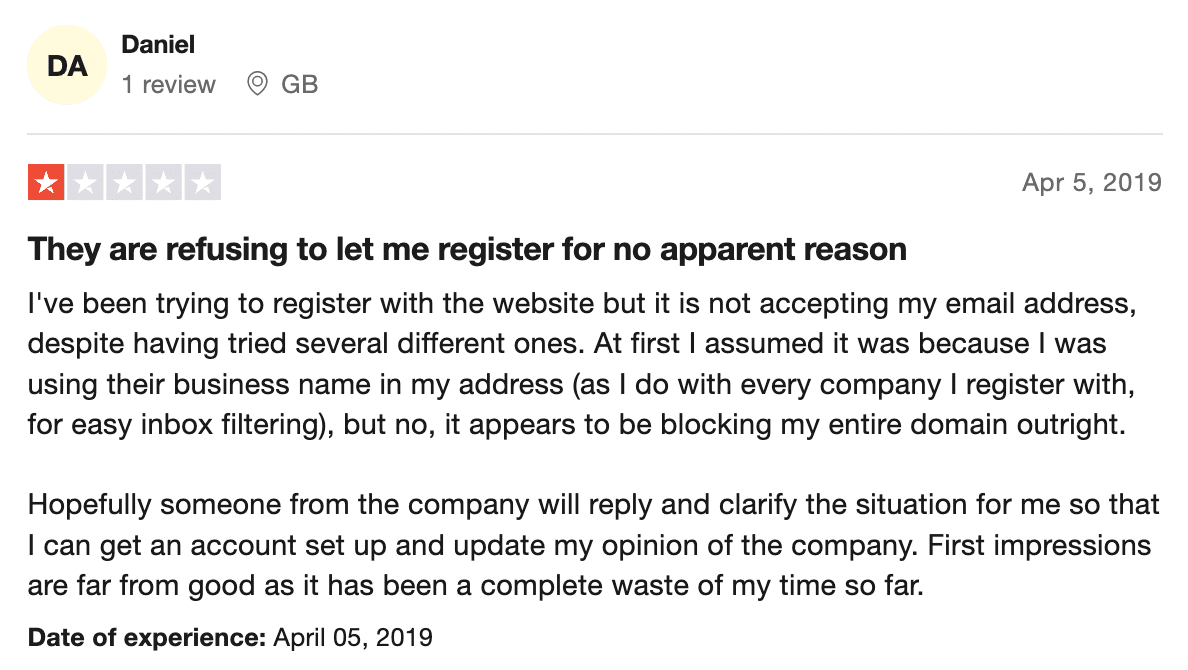Select the fifth grey star

(x=203, y=183)
